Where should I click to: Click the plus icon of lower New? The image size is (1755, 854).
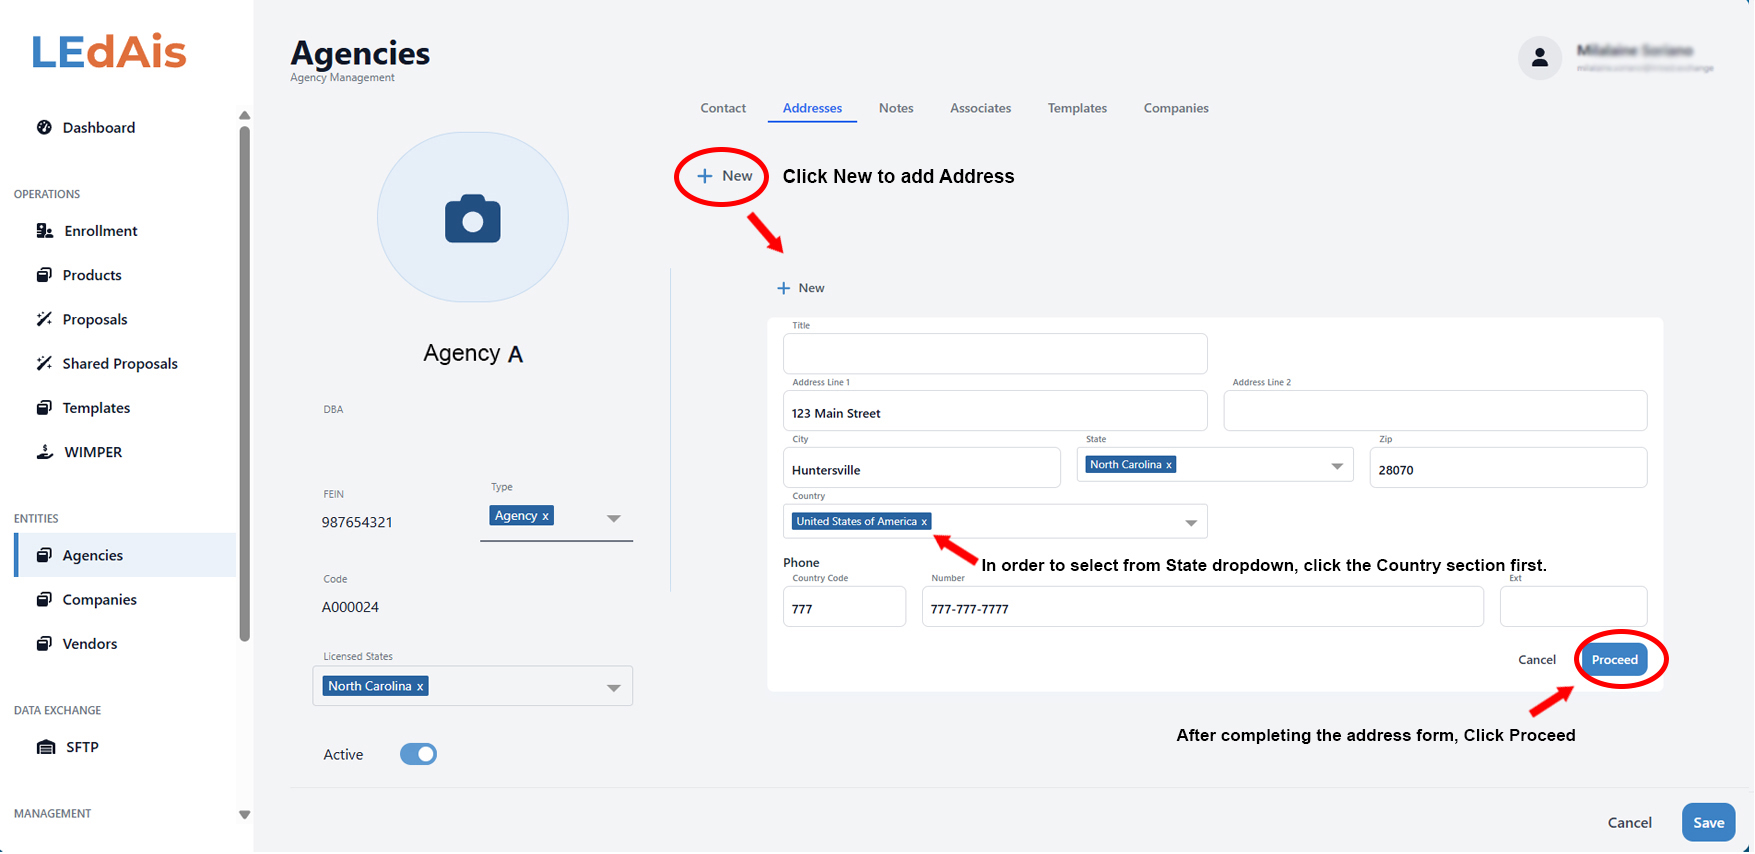(784, 288)
